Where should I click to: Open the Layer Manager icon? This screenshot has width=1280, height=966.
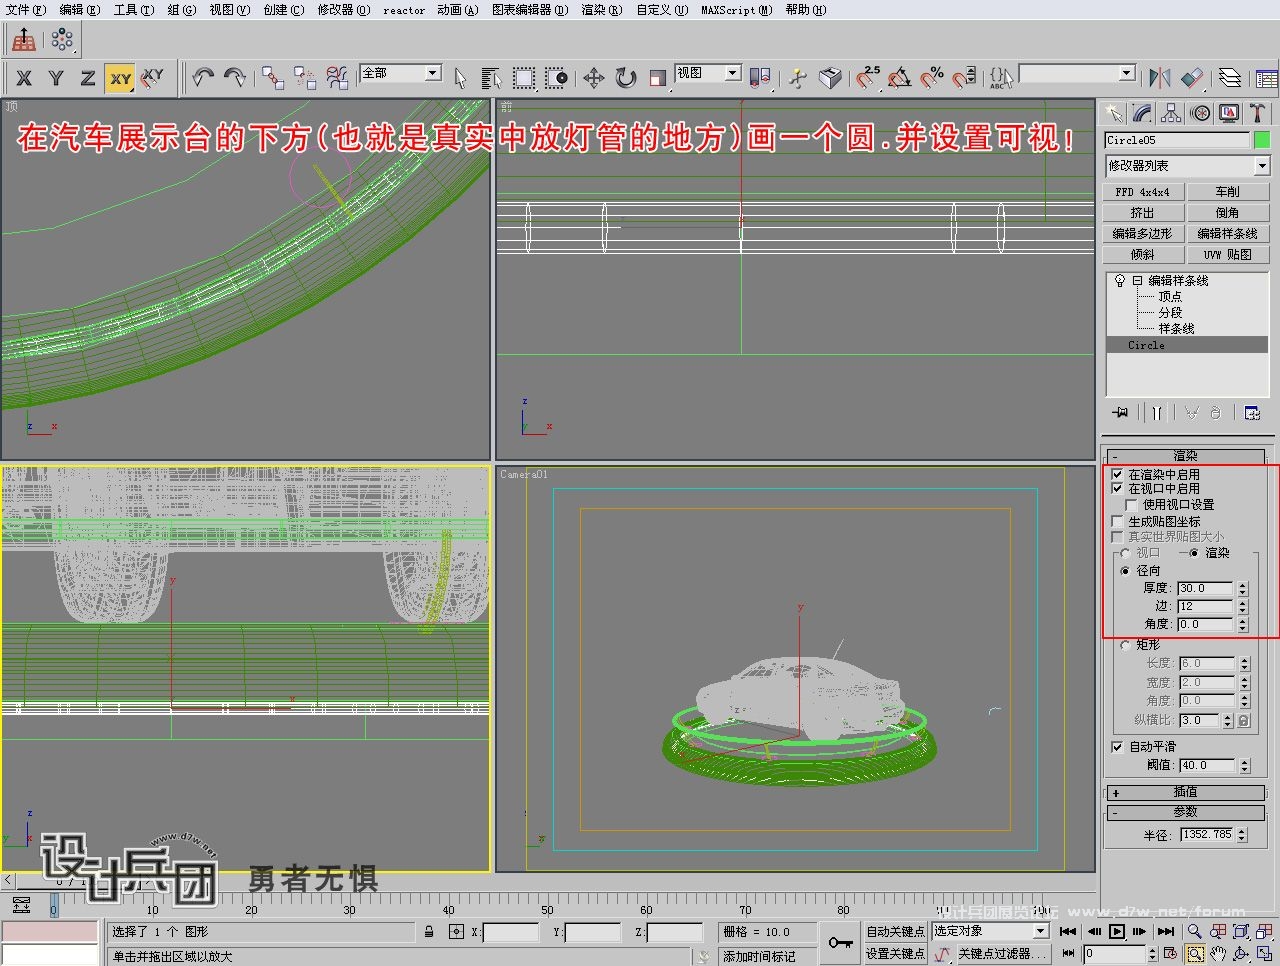click(1230, 78)
